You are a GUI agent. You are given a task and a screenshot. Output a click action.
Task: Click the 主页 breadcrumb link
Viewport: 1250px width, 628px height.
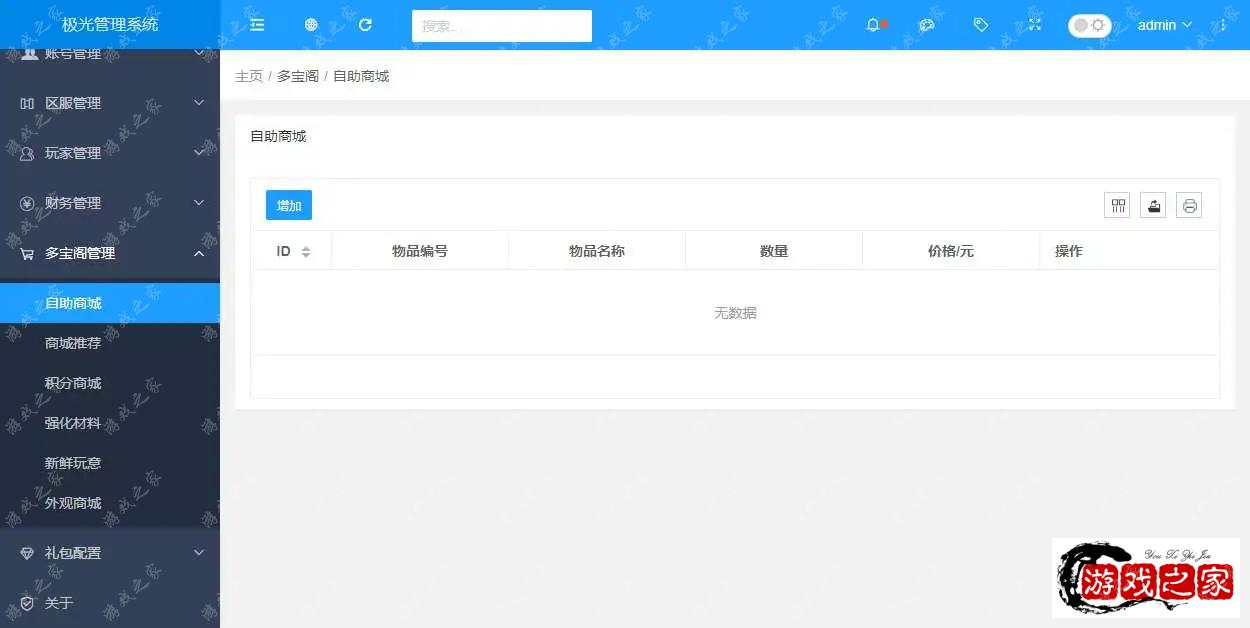click(x=249, y=76)
